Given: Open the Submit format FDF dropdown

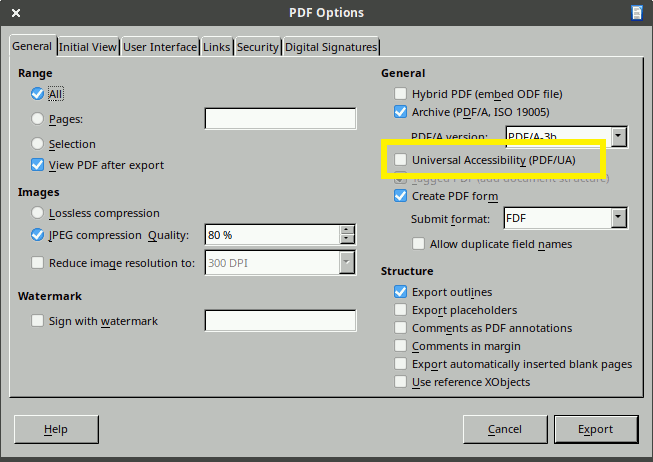Looking at the screenshot, I should (x=618, y=218).
